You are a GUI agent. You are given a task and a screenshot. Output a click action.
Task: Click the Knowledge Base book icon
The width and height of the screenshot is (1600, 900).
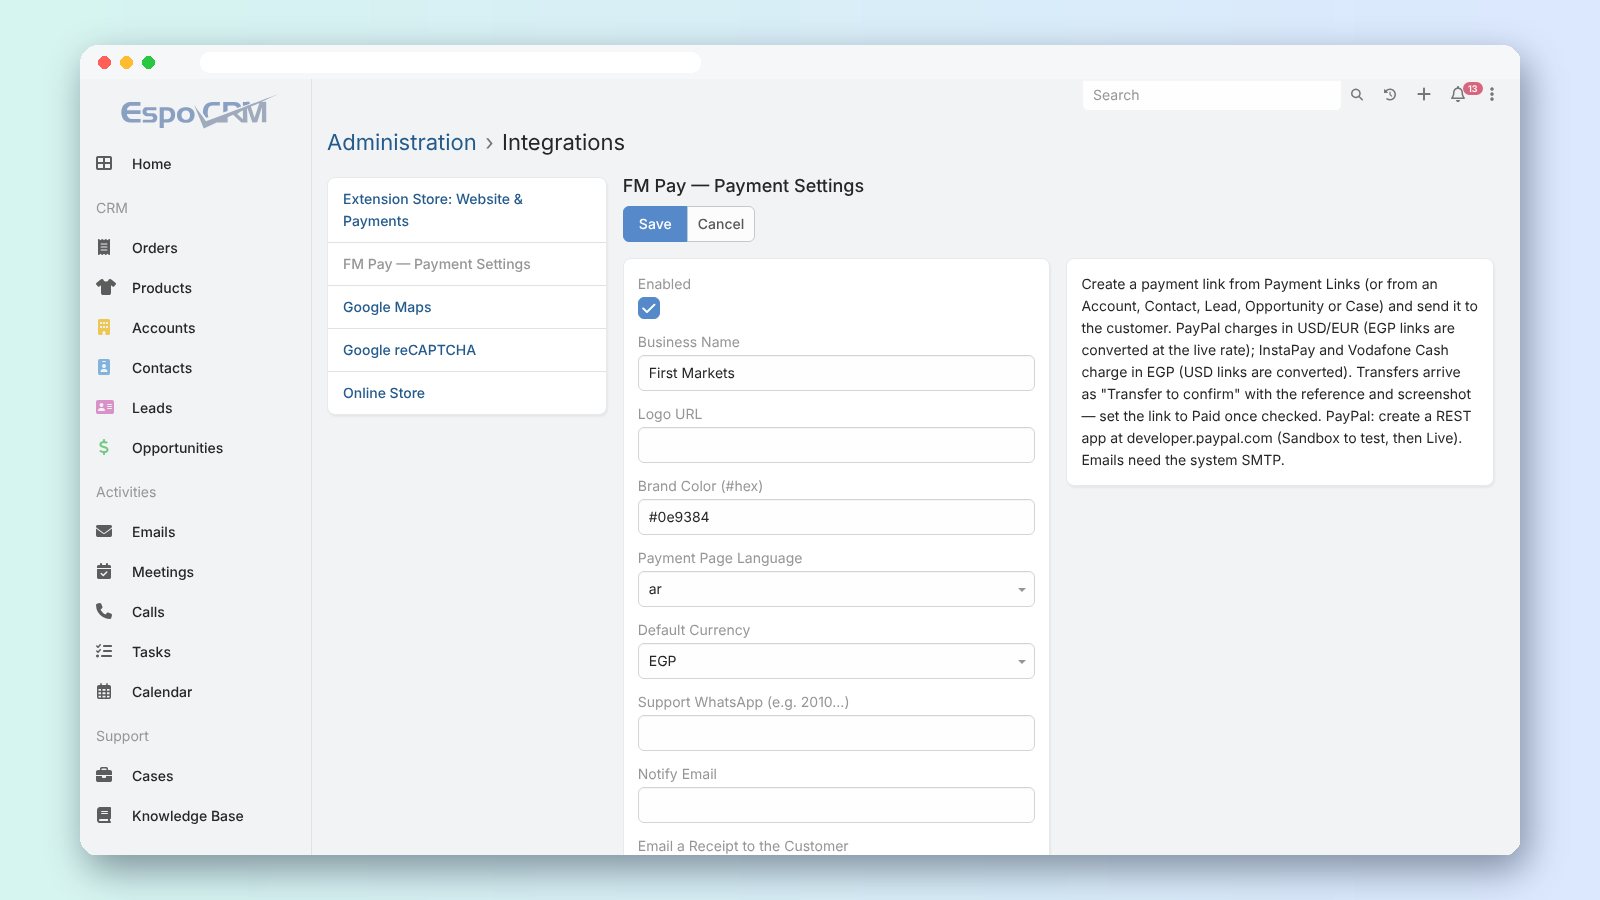pyautogui.click(x=104, y=815)
